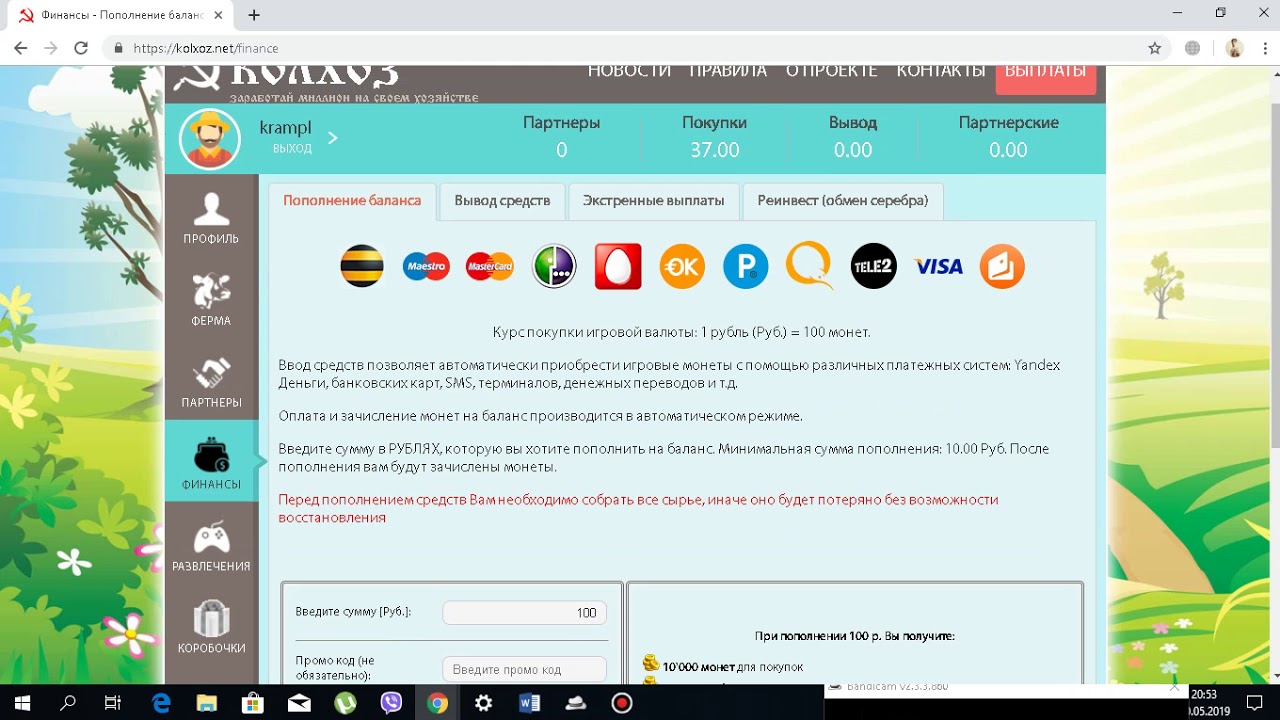Click the Покупки 37.00 balance
This screenshot has width=1280, height=720.
pos(714,136)
